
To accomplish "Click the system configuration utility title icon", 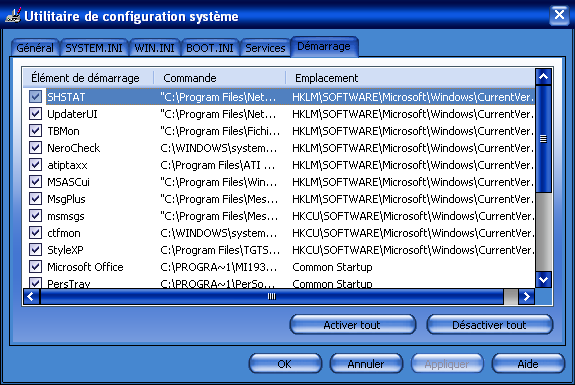I will tap(13, 16).
